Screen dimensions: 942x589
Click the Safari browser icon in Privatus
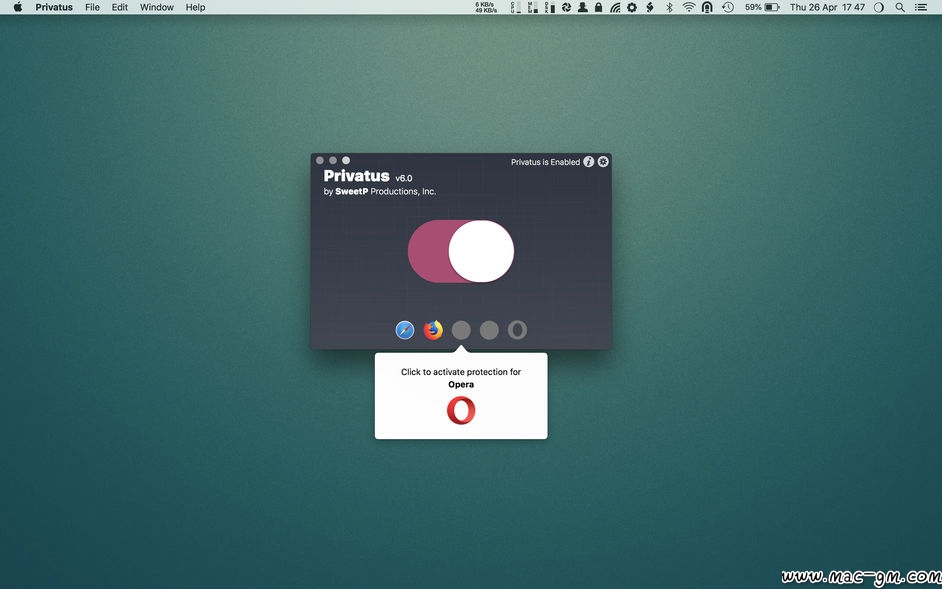(405, 330)
